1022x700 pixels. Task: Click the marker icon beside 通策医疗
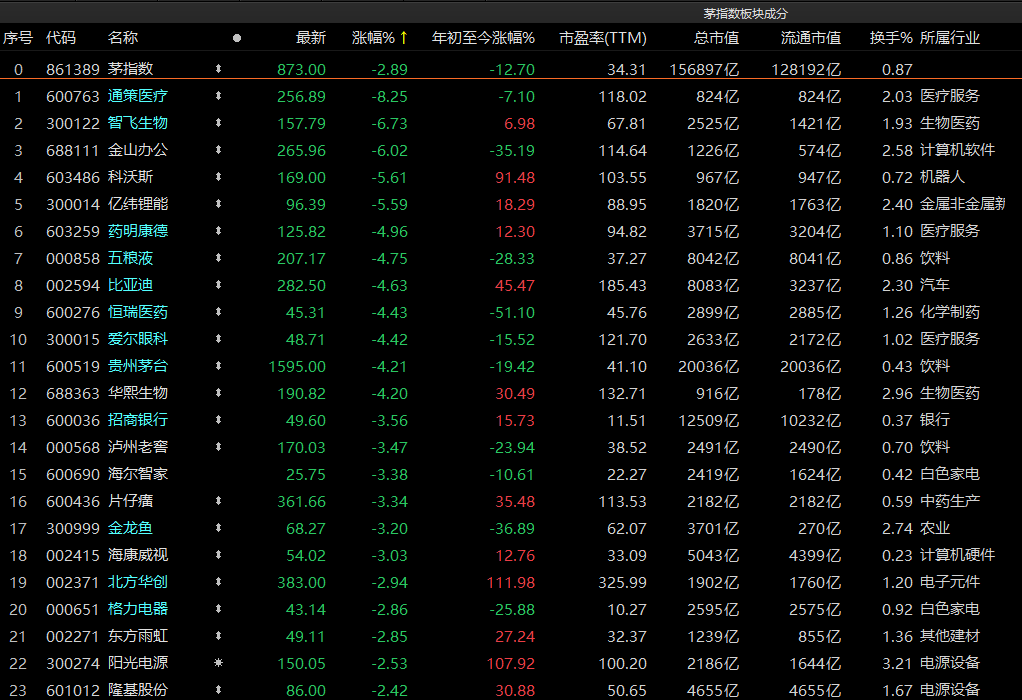218,96
